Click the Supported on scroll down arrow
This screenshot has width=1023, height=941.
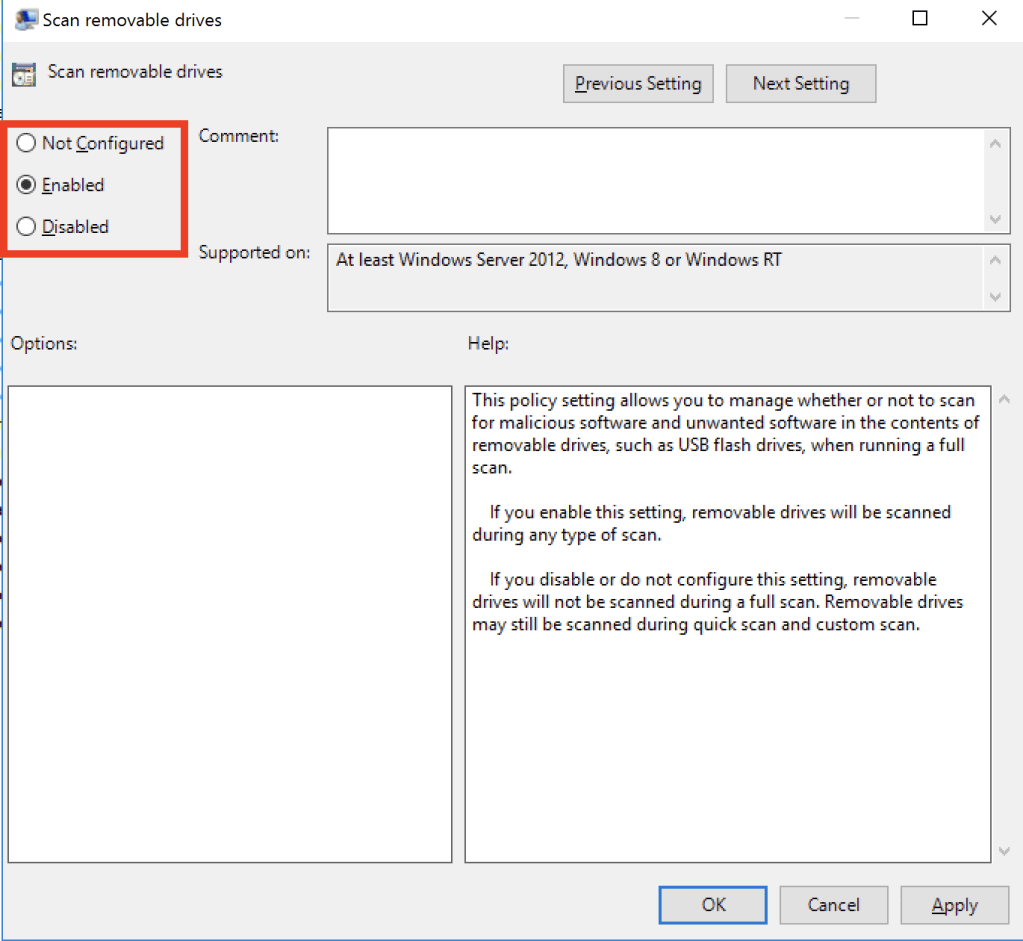995,297
